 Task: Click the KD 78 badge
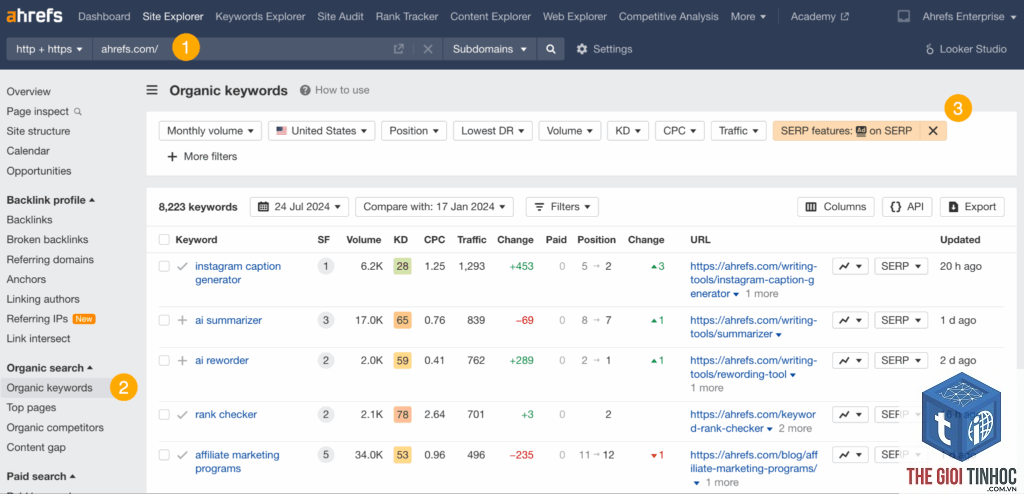tap(402, 414)
